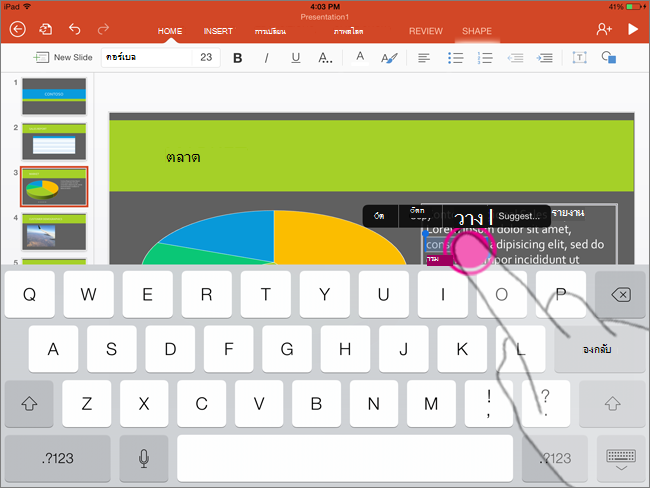
Task: Add a New Slide
Action: (63, 58)
